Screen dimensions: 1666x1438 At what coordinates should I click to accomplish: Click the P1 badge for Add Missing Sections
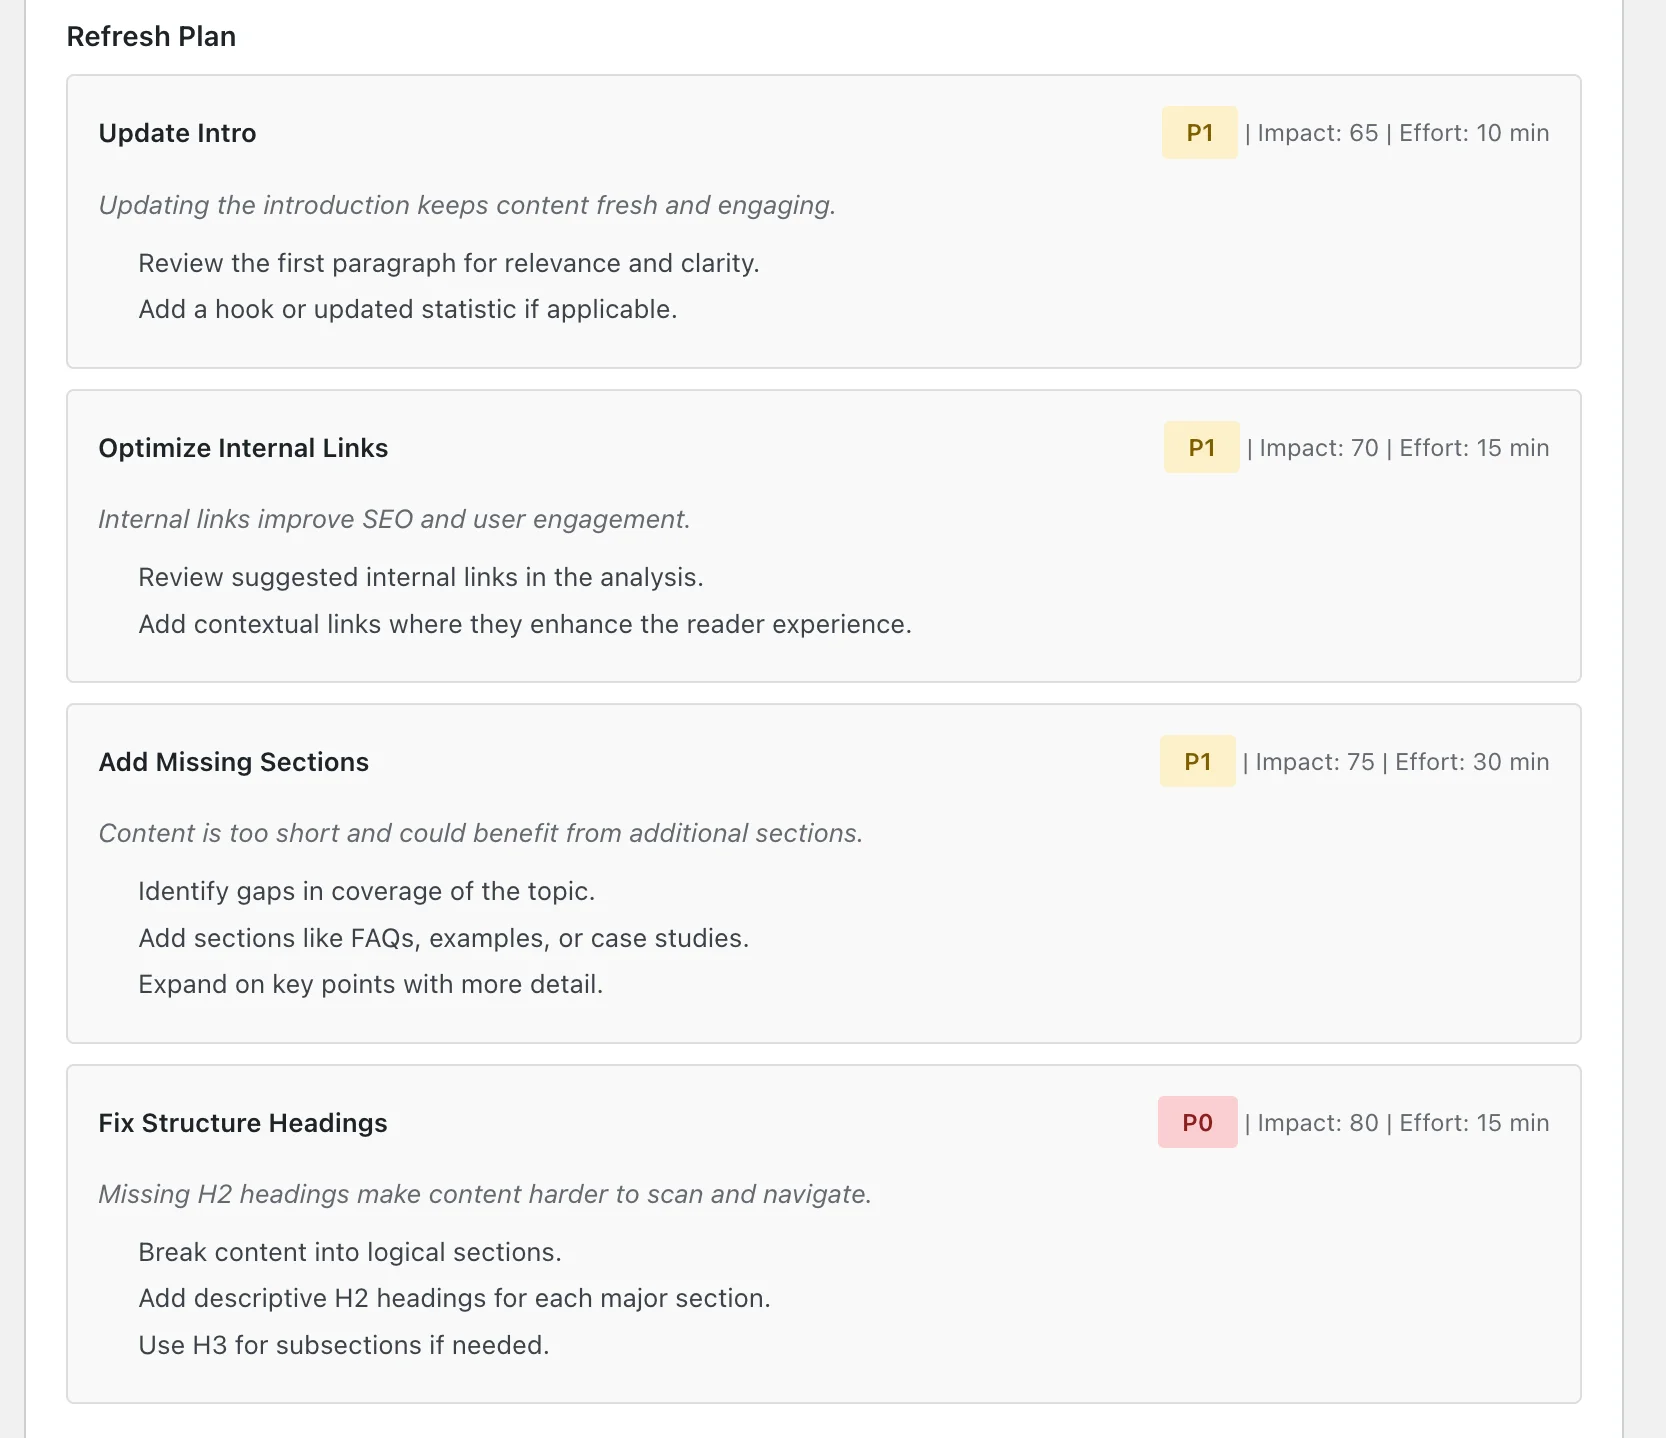[1197, 762]
